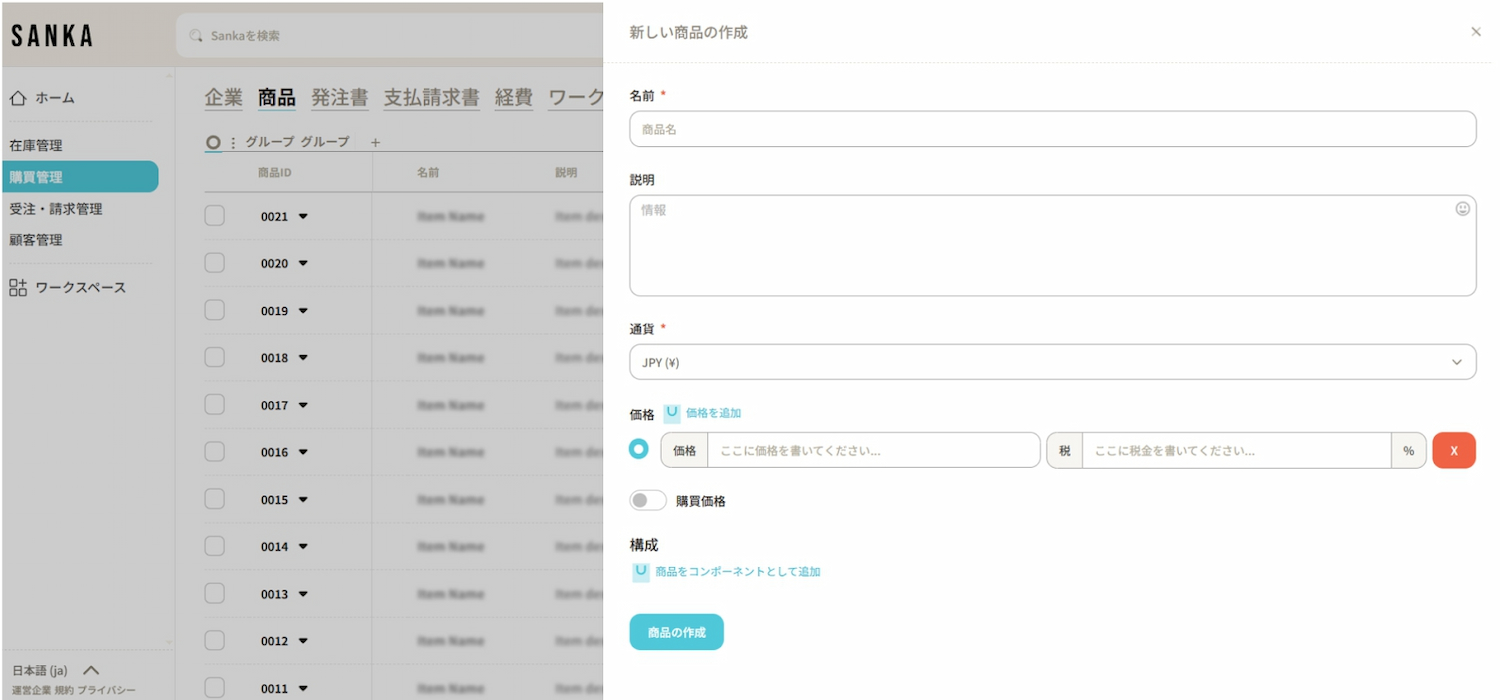1500x700 pixels.
Task: Check the checkbox for item 0021
Action: pyautogui.click(x=215, y=216)
